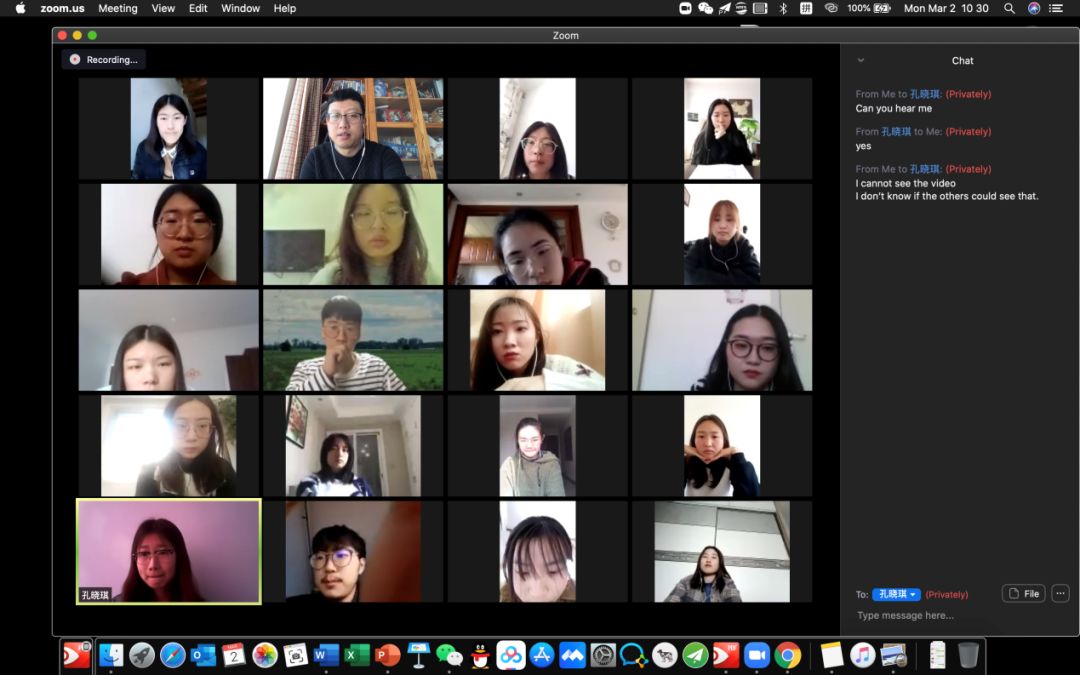Click the Recording indicator button
The height and width of the screenshot is (675, 1080).
[104, 60]
